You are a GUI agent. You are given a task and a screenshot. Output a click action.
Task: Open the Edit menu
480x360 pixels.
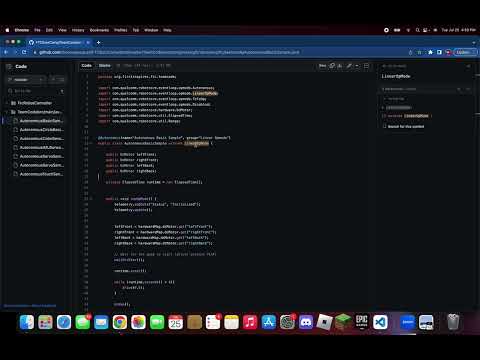tap(49, 30)
